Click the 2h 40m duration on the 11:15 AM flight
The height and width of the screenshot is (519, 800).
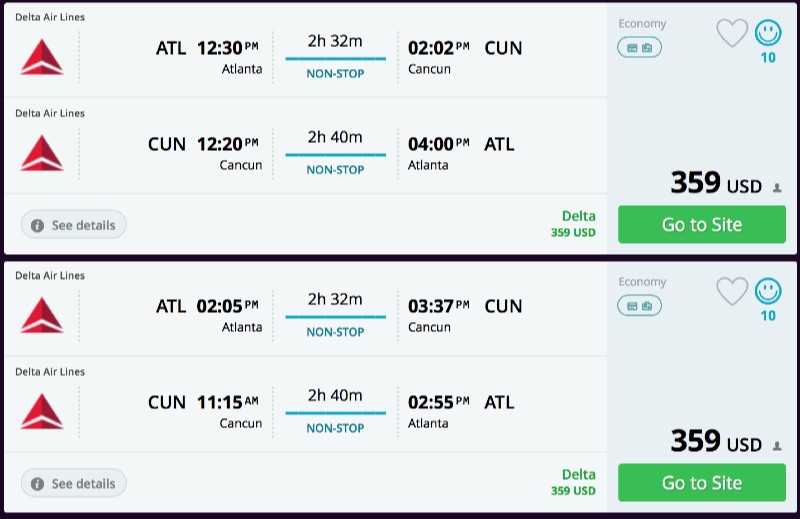pyautogui.click(x=335, y=395)
